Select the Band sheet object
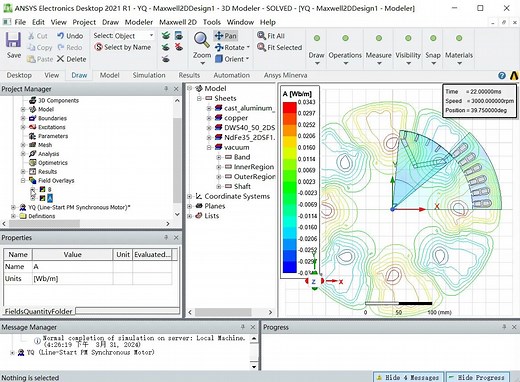Image resolution: width=520 pixels, height=382 pixels. (x=242, y=157)
